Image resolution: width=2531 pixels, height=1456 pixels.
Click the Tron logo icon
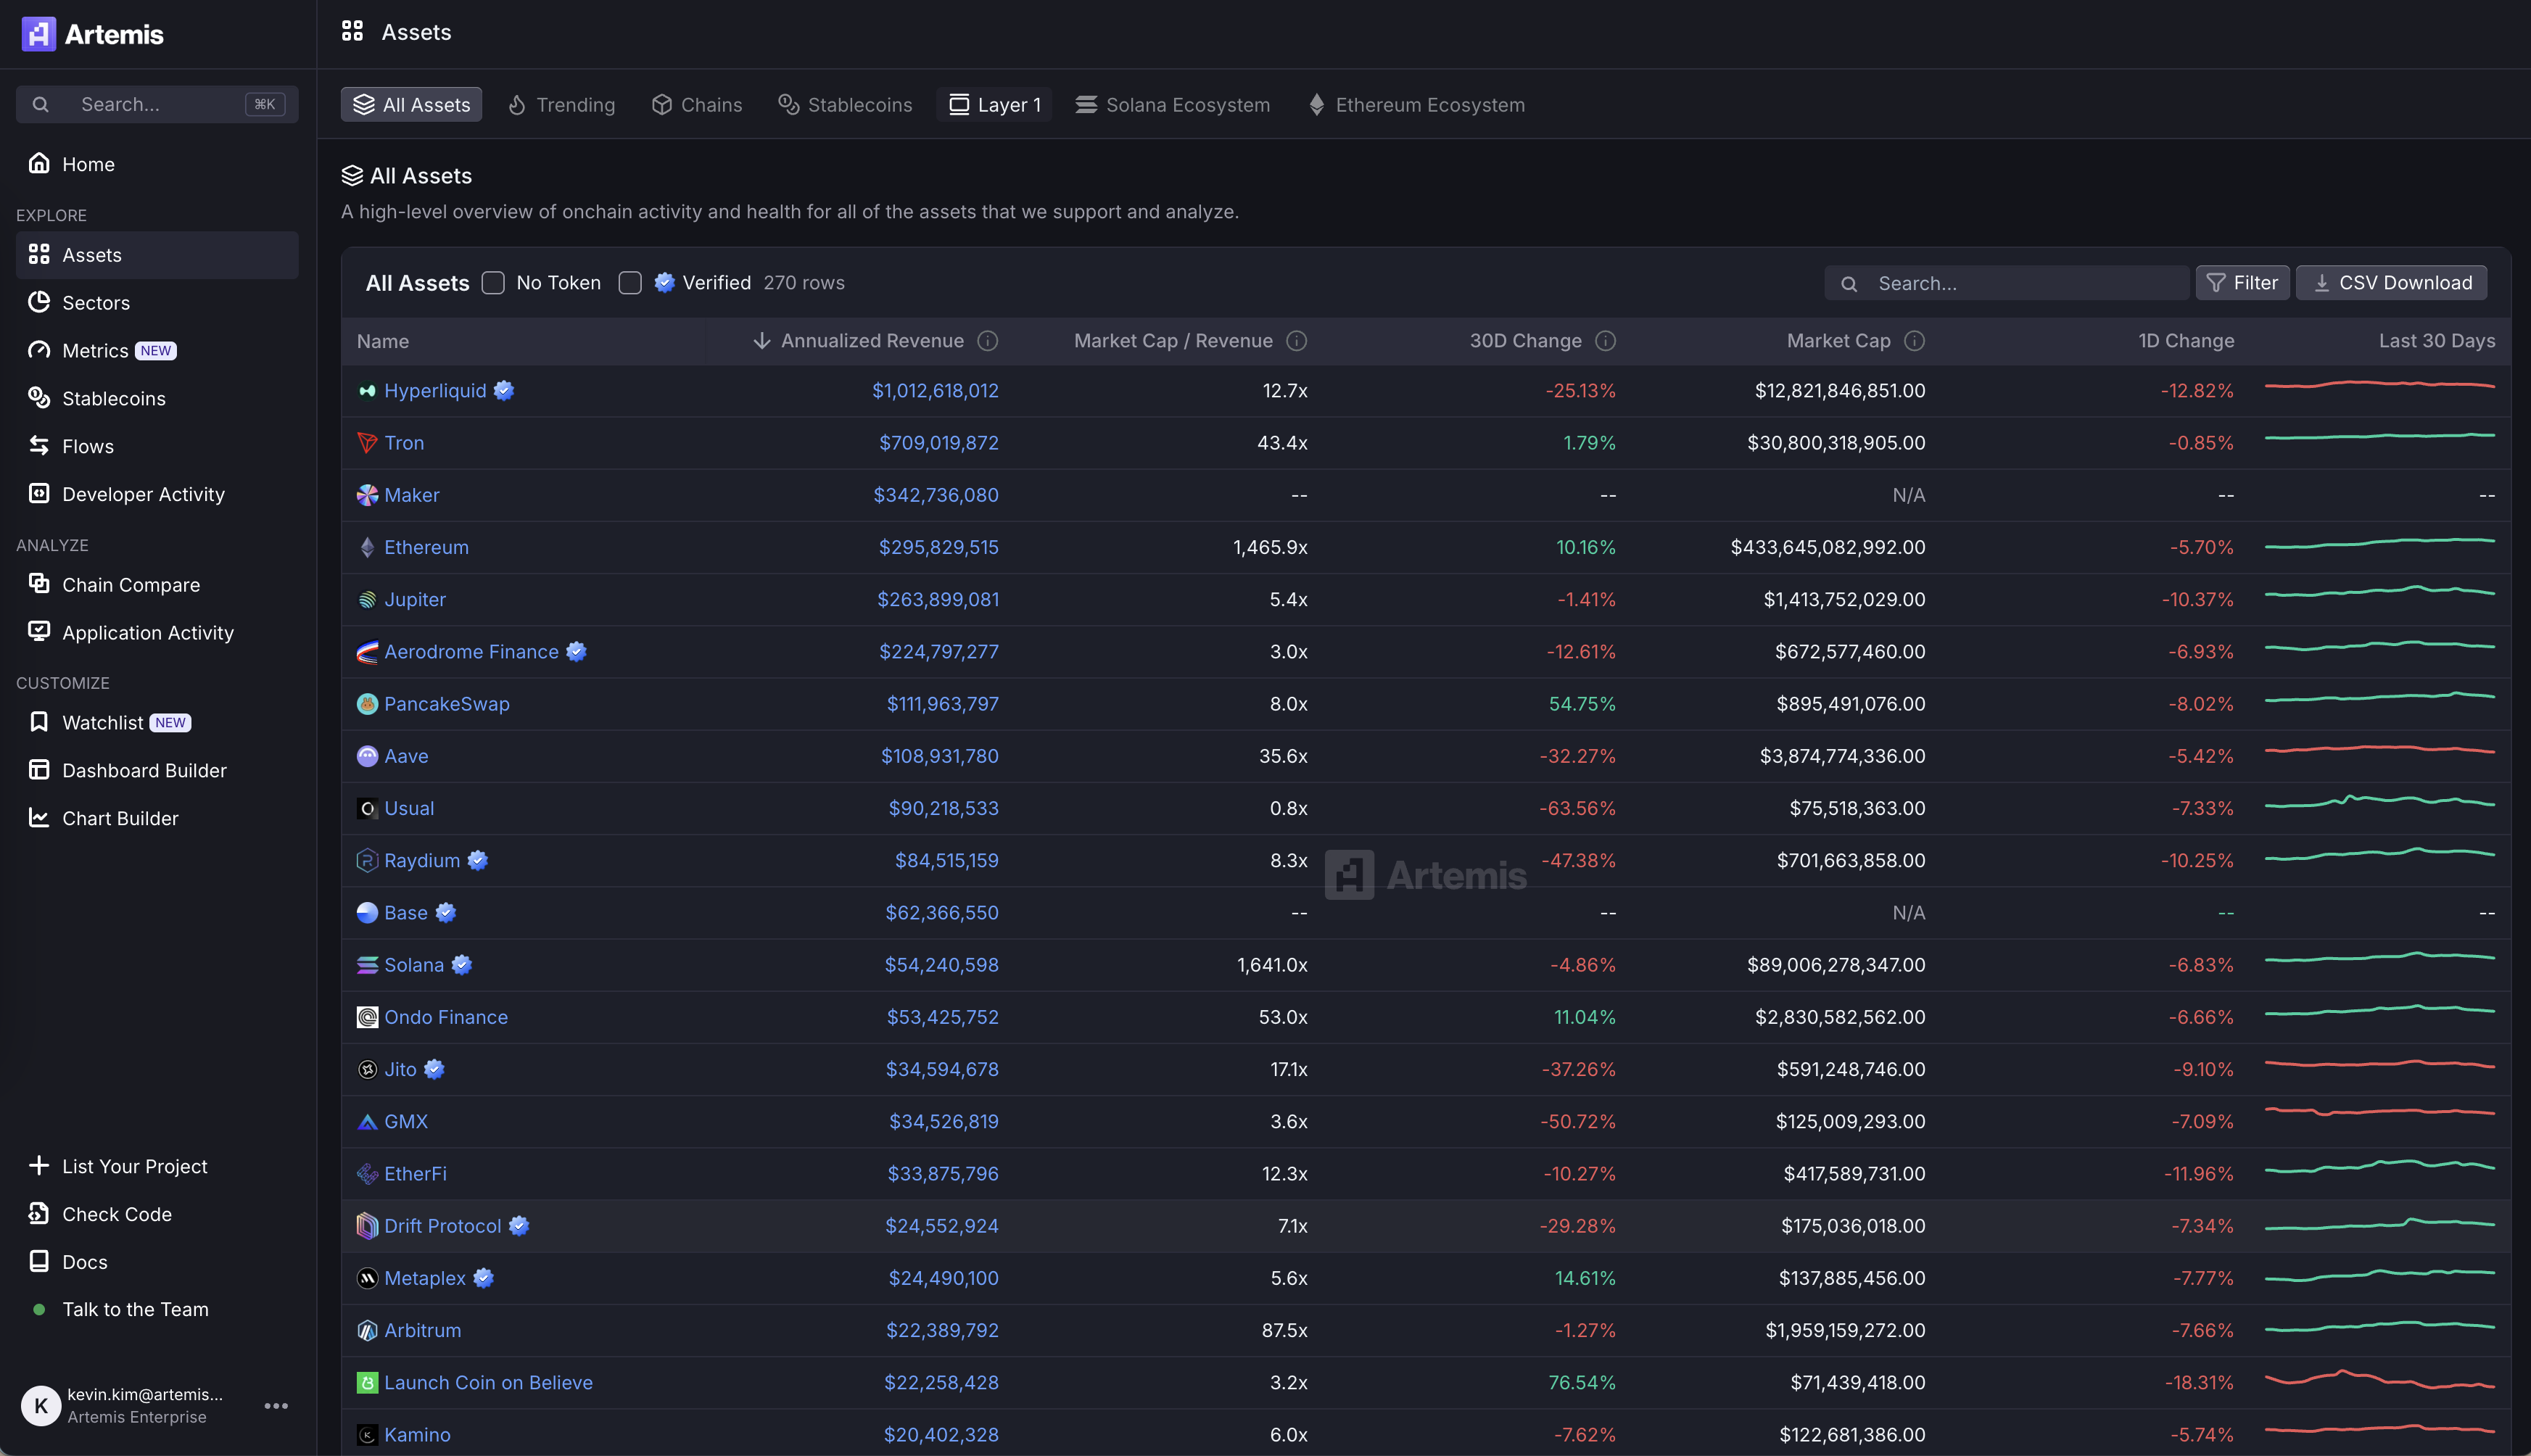367,443
